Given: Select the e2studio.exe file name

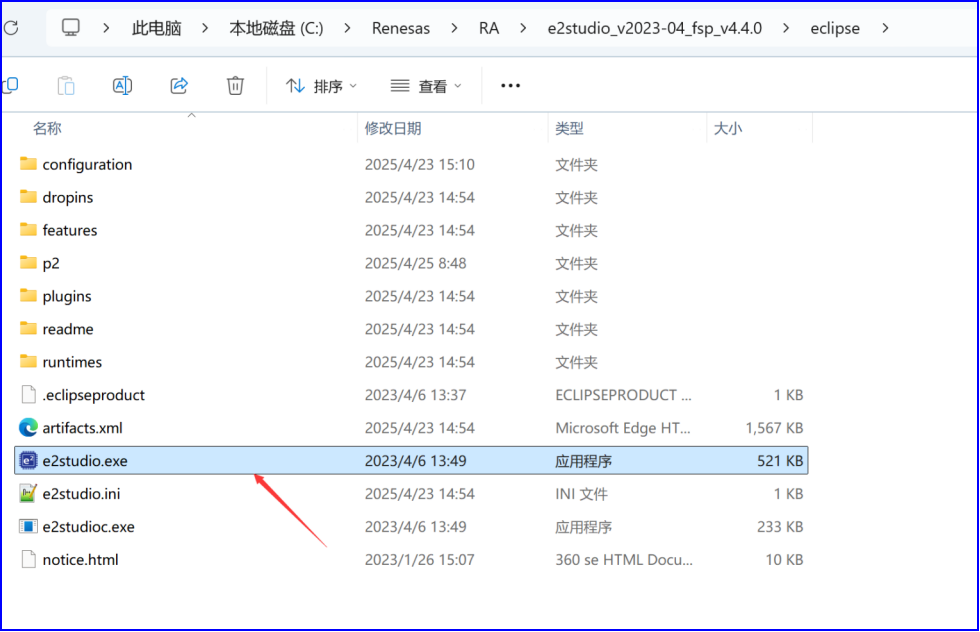Looking at the screenshot, I should [85, 461].
